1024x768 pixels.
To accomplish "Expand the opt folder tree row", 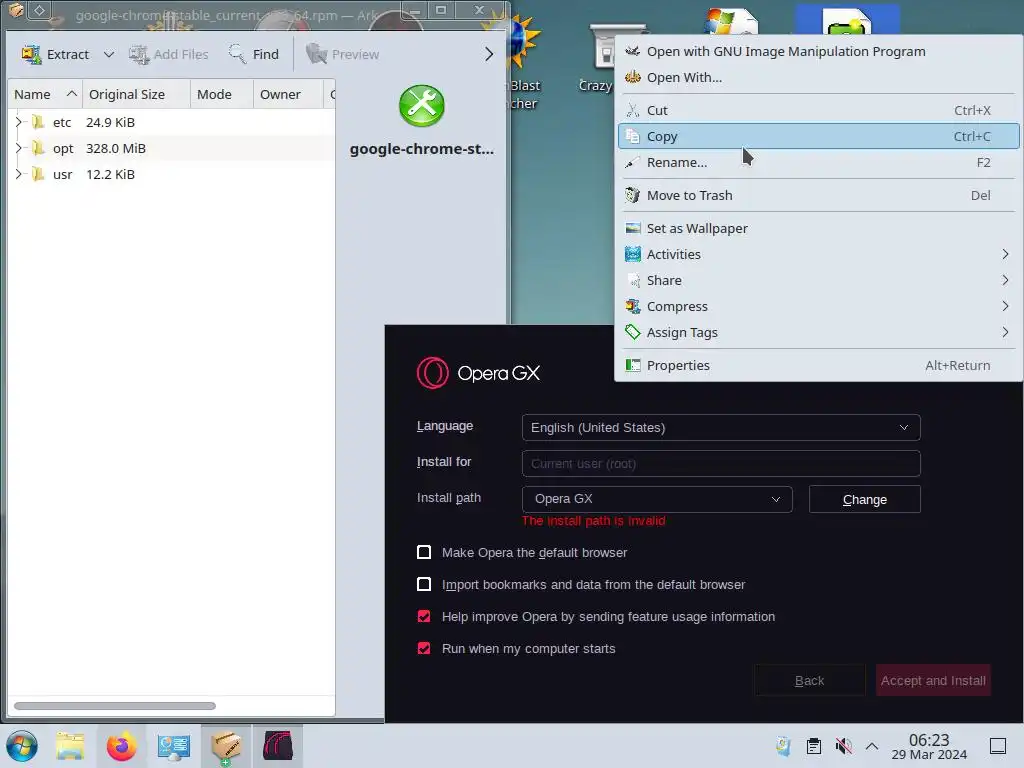I will click(19, 148).
